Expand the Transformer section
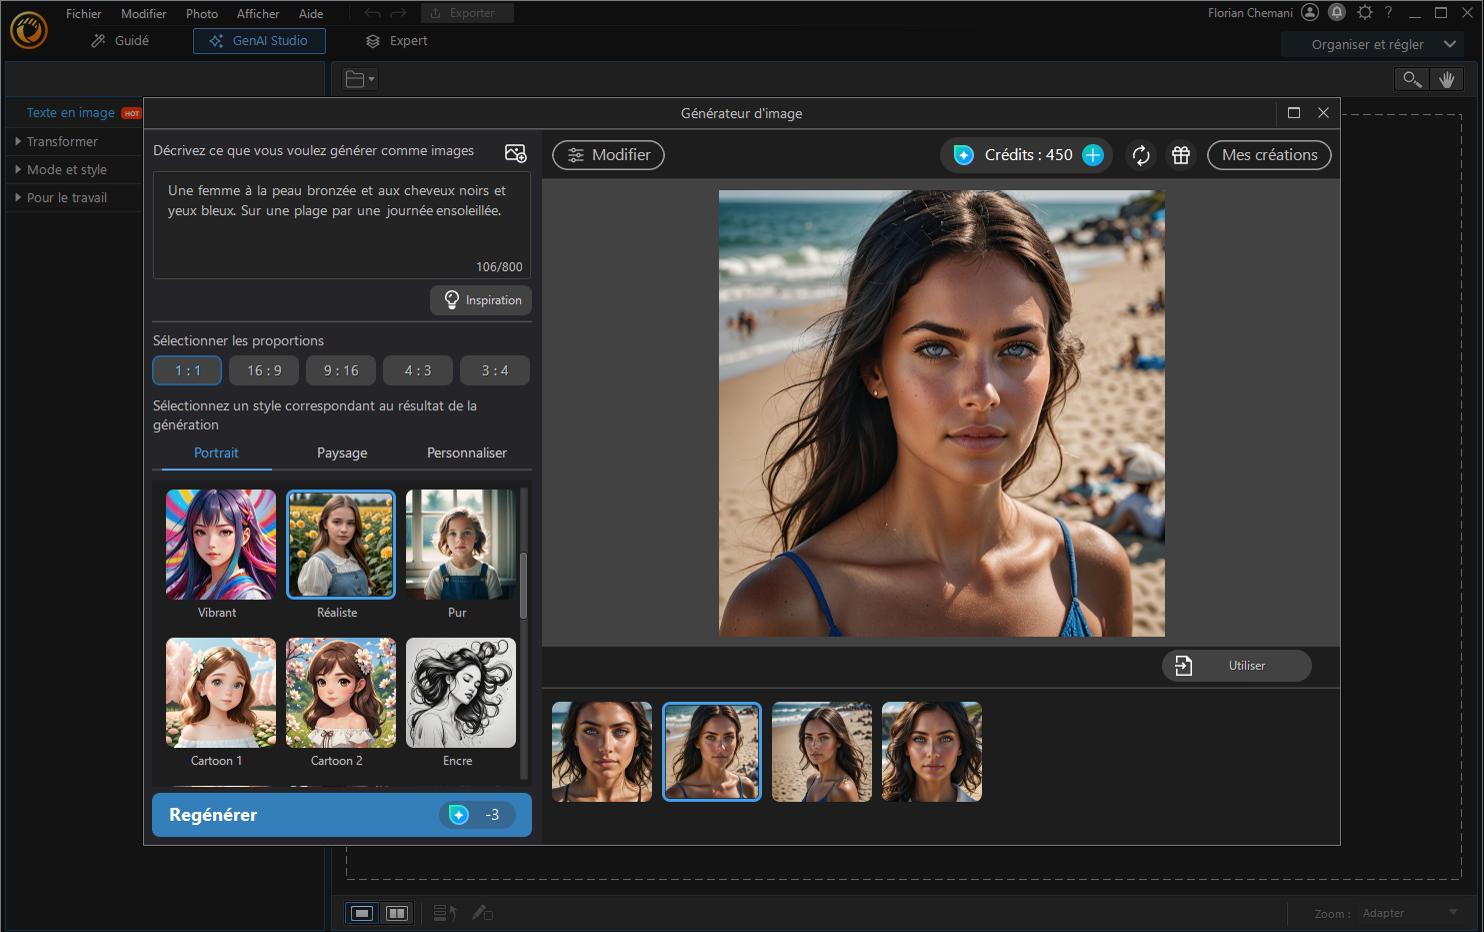 pyautogui.click(x=62, y=142)
